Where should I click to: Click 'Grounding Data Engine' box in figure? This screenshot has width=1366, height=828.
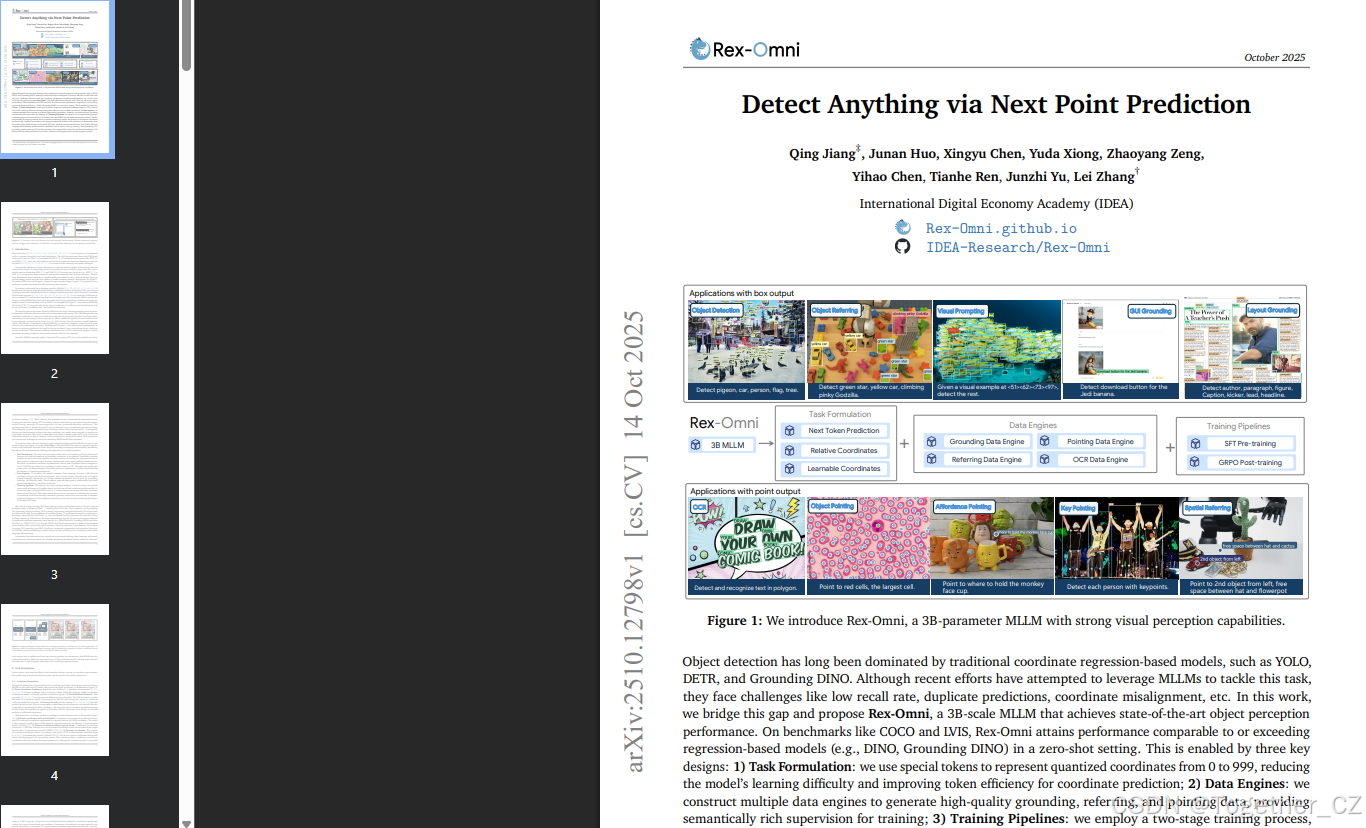coord(976,441)
